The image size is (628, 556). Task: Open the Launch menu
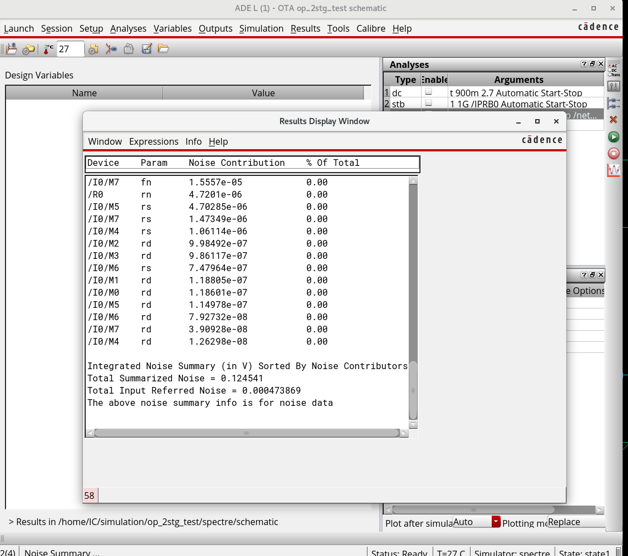19,28
